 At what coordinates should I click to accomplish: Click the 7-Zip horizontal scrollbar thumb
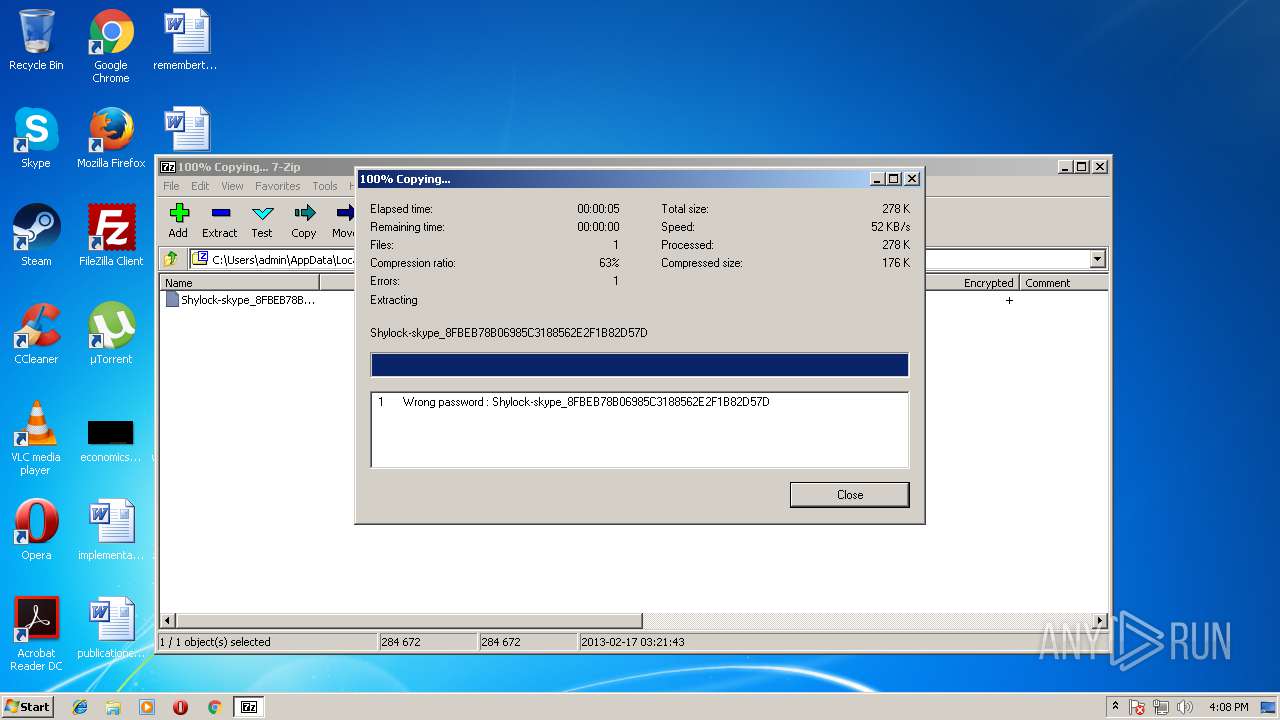(x=408, y=621)
